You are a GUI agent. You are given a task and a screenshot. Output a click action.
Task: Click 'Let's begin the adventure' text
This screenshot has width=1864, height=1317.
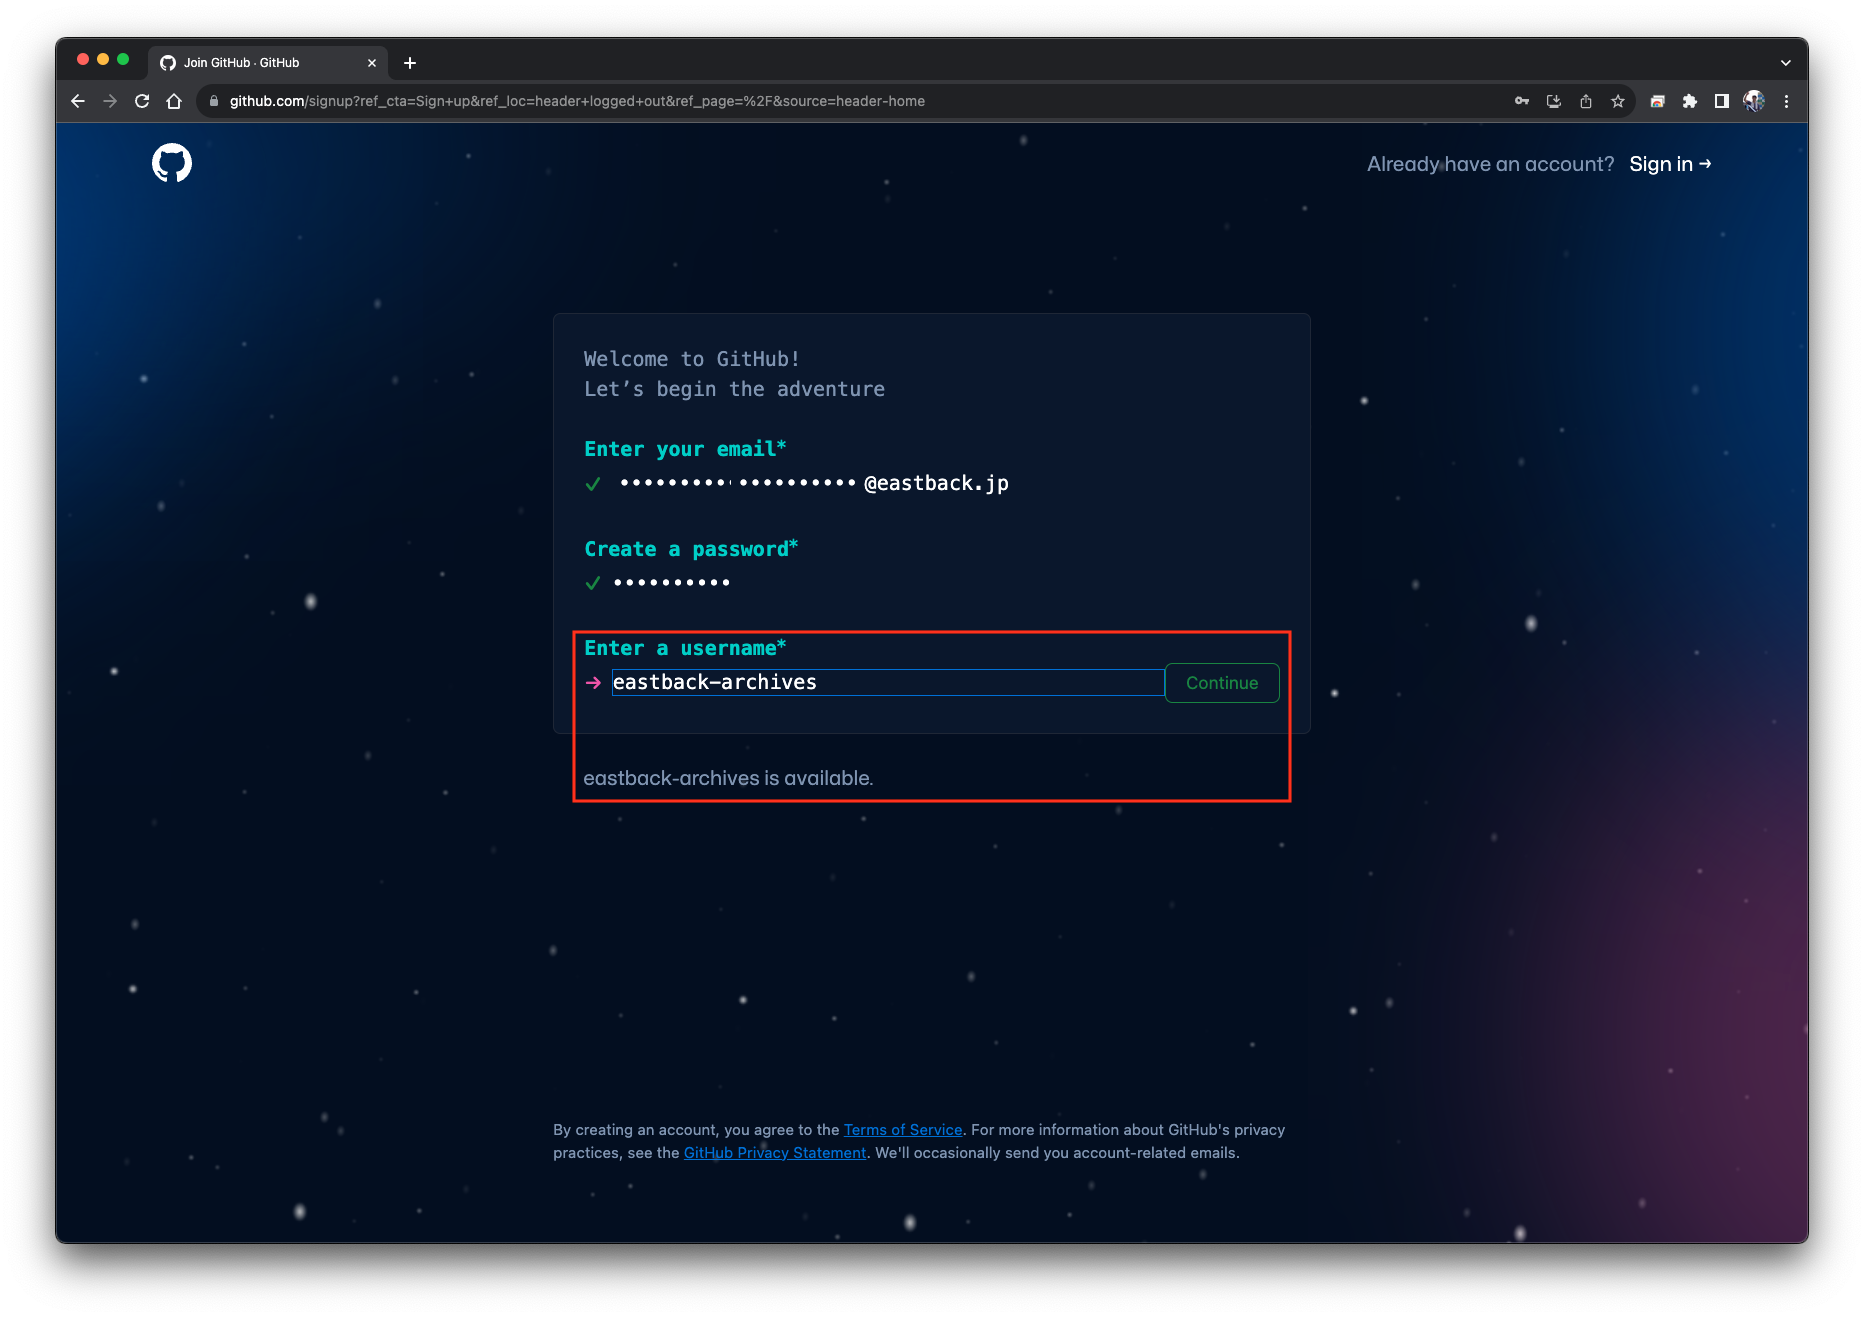(734, 389)
